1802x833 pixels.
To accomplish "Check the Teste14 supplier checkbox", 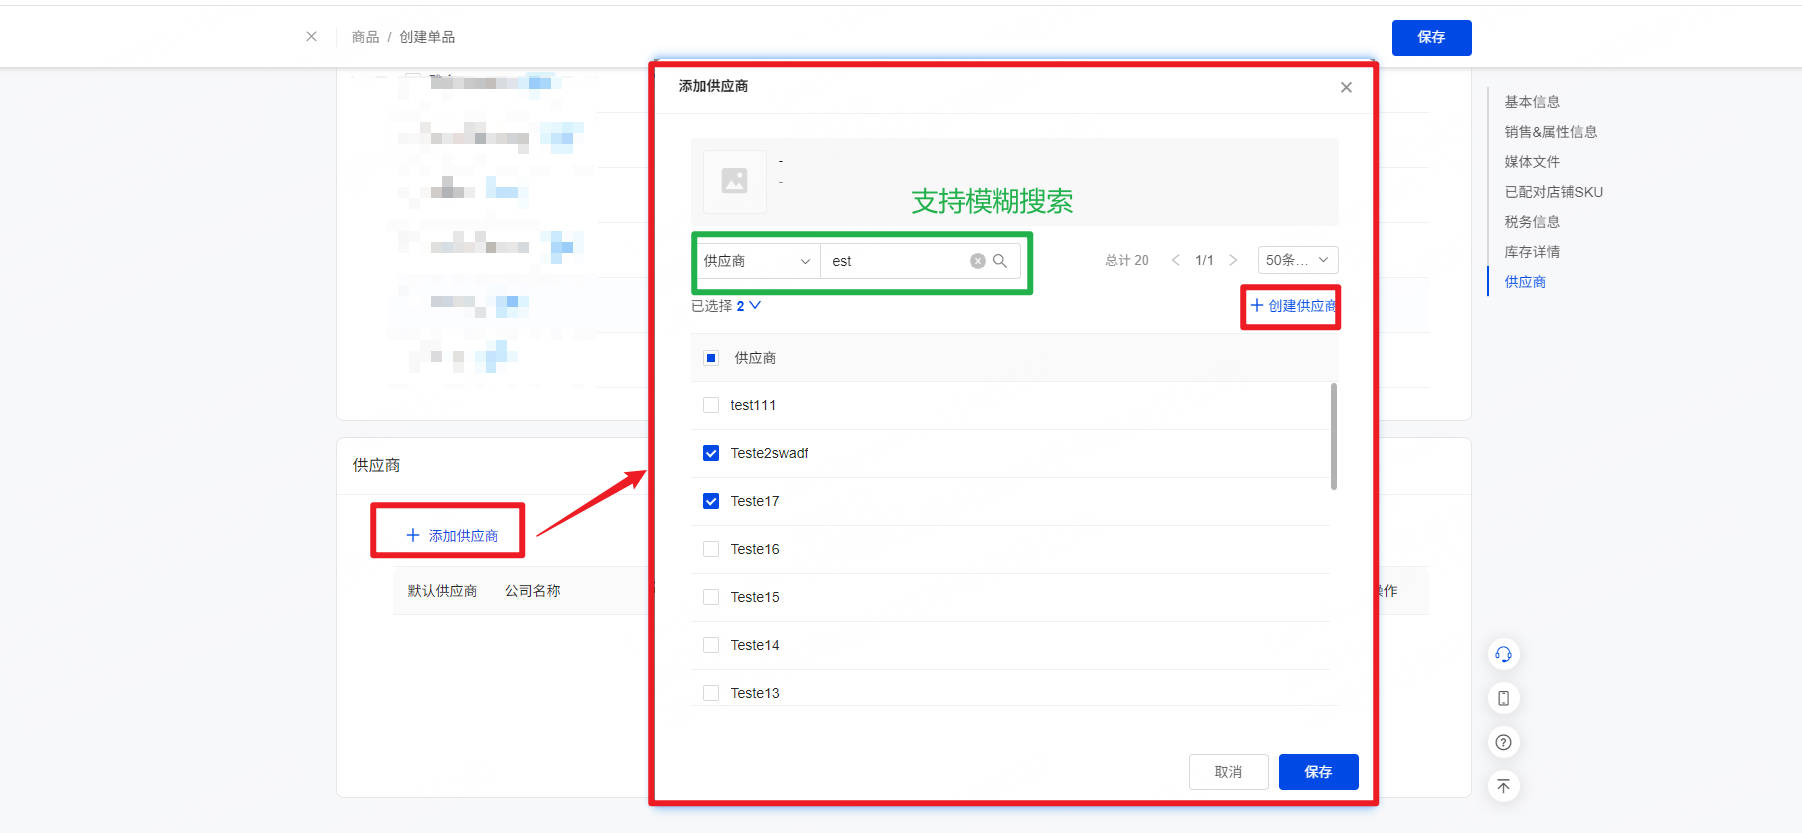I will click(711, 645).
